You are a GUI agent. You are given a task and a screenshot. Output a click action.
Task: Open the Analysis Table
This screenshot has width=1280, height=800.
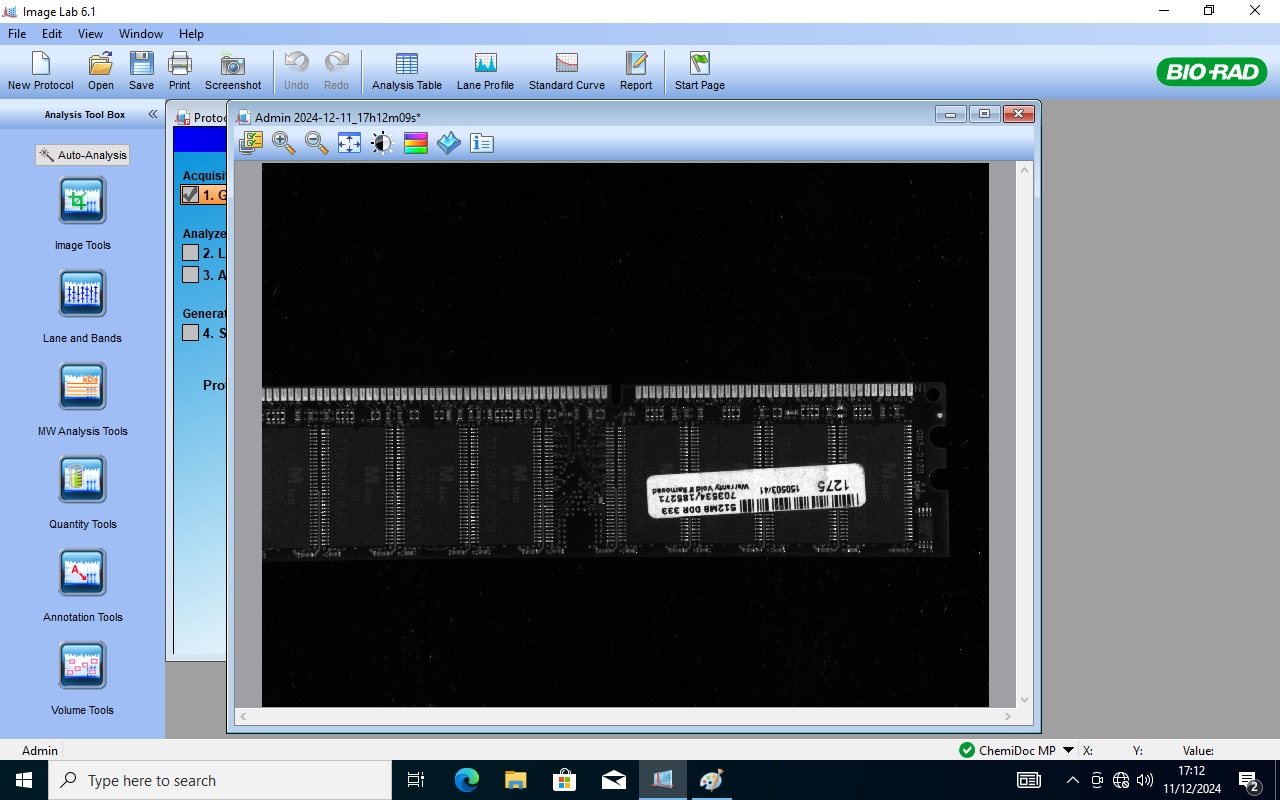coord(407,71)
